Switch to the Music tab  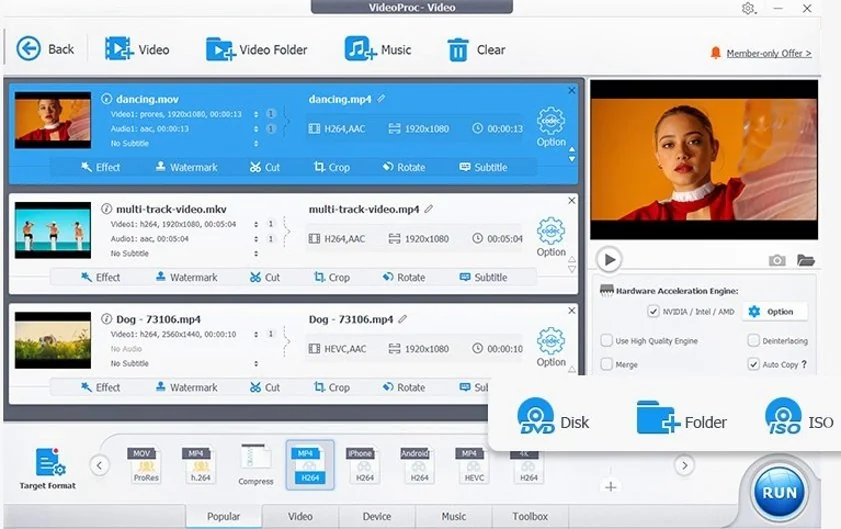point(454,516)
